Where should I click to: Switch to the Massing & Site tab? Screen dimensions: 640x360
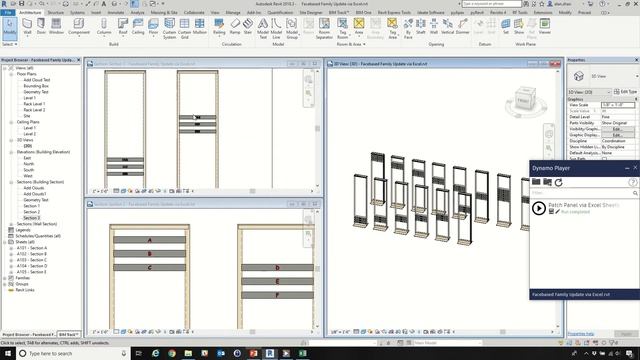click(164, 13)
